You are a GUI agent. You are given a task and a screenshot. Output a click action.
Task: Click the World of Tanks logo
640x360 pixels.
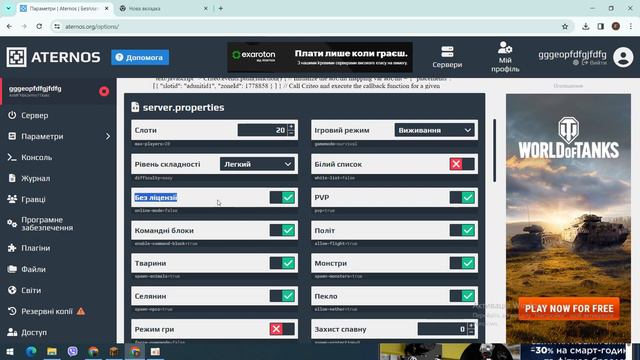tap(569, 138)
